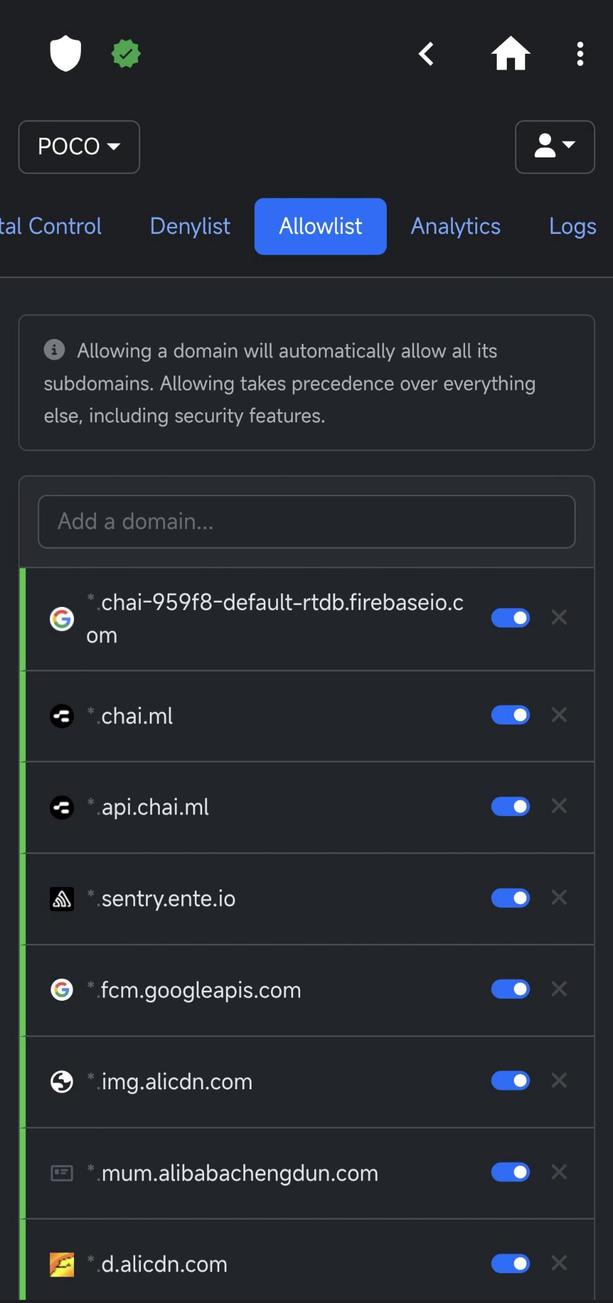This screenshot has width=613, height=1303.
Task: Click the globe icon next to img.alicdn.com
Action: pos(61,1080)
